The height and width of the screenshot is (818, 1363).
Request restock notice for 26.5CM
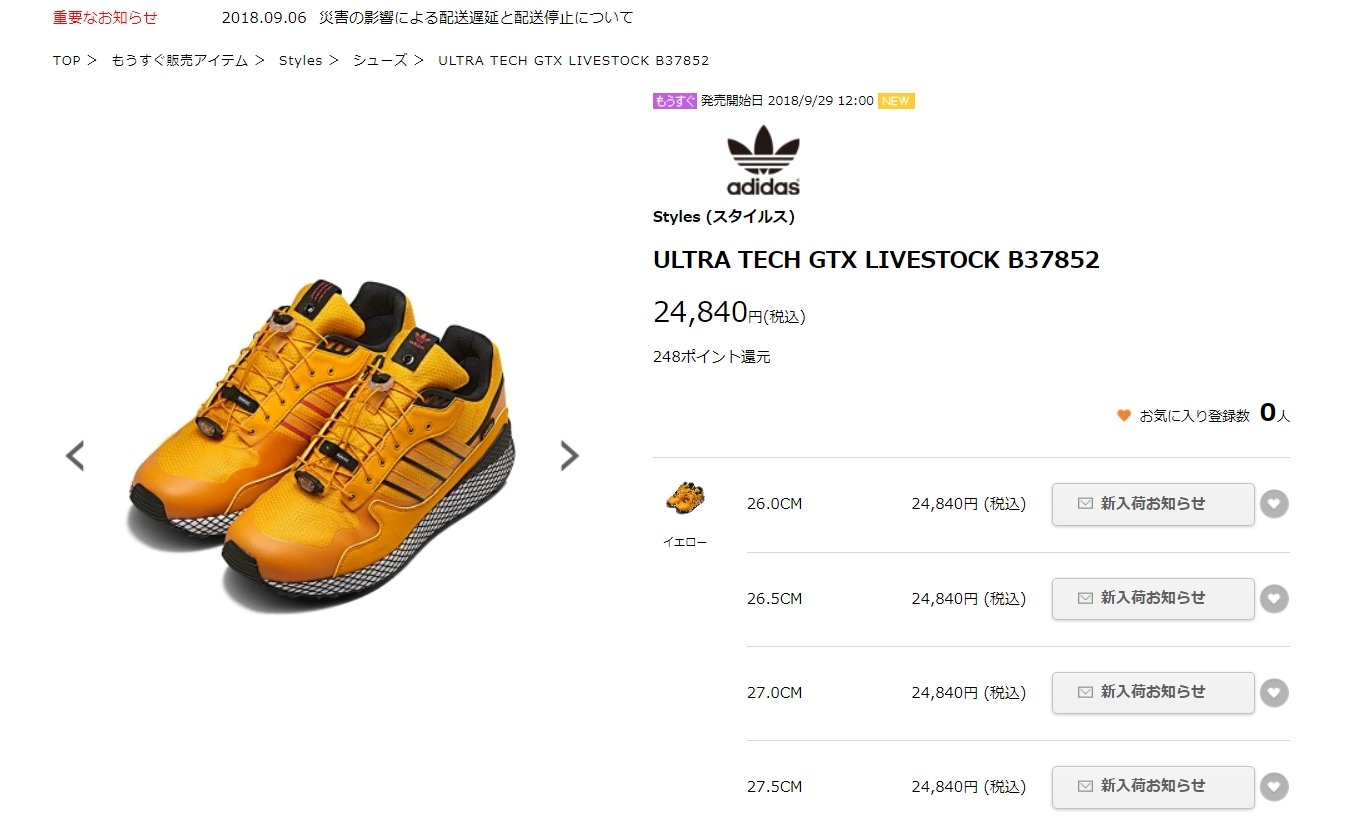coord(1153,598)
